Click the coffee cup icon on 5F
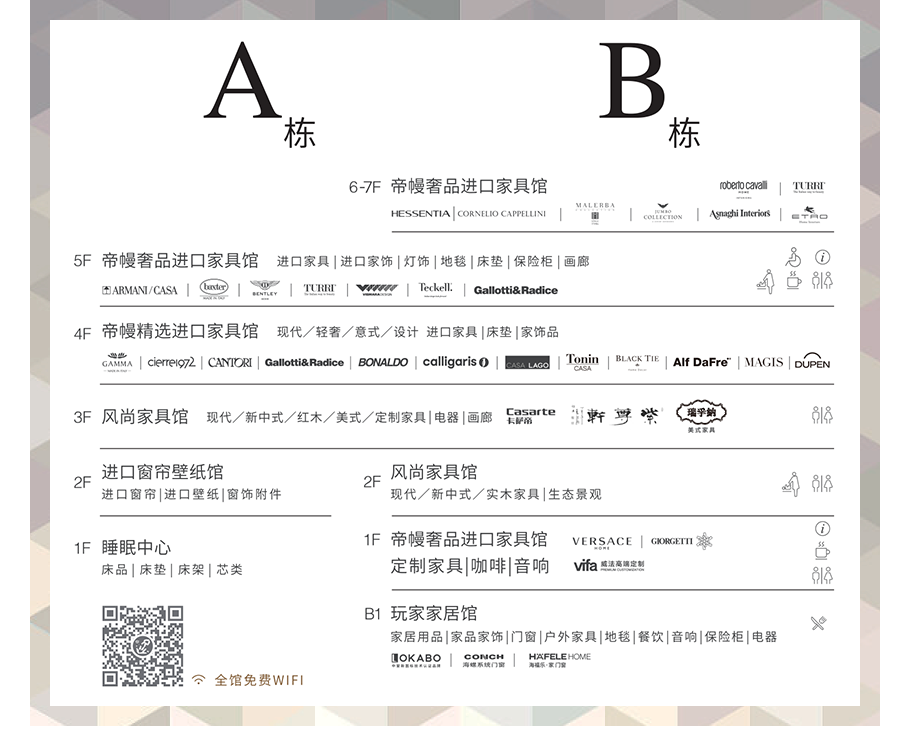 pyautogui.click(x=793, y=280)
